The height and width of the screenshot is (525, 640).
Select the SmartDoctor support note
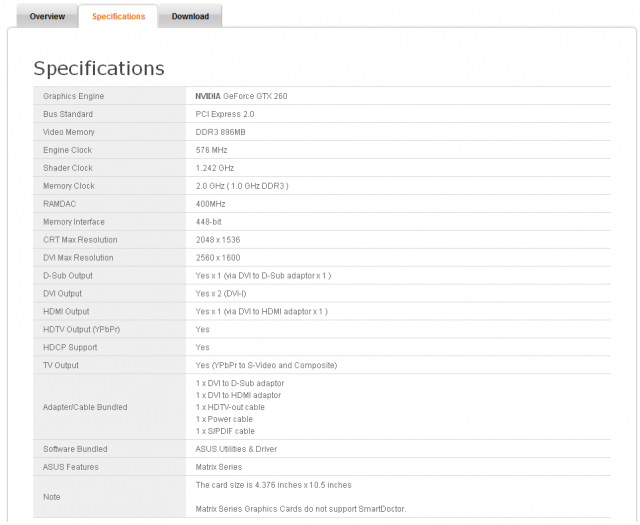click(301, 509)
